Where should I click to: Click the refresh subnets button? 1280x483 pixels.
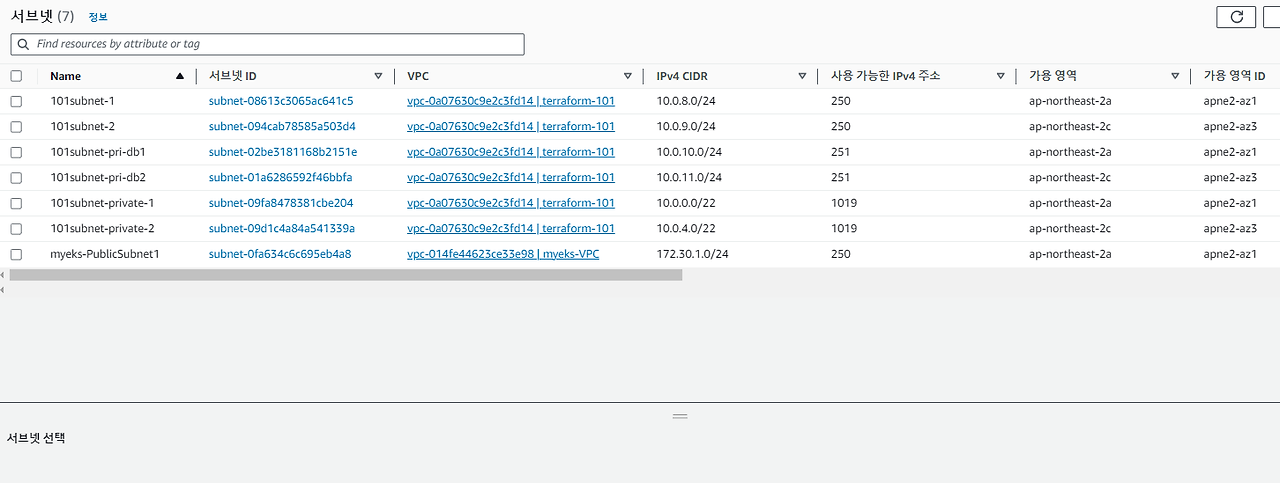(1236, 16)
